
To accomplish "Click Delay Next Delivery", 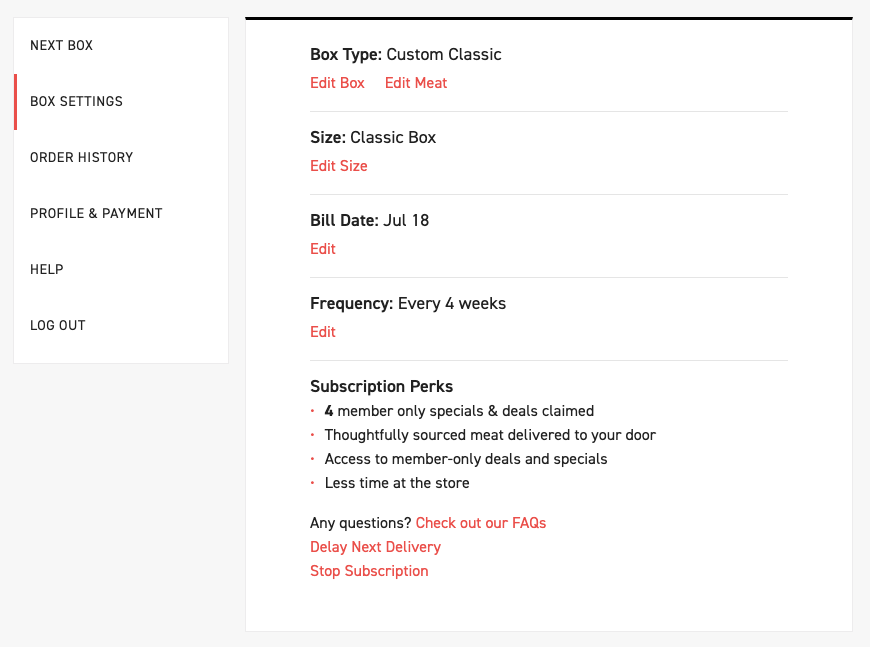I will (x=375, y=547).
